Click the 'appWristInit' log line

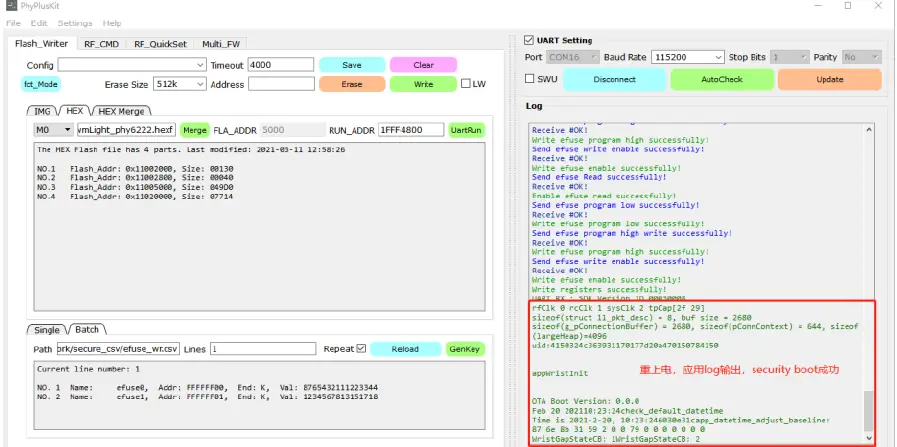click(559, 373)
